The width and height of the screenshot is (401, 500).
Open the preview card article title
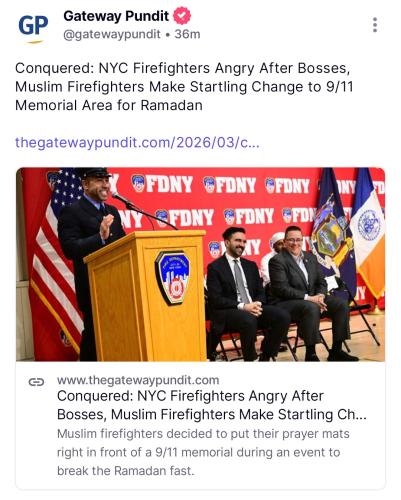(x=212, y=405)
